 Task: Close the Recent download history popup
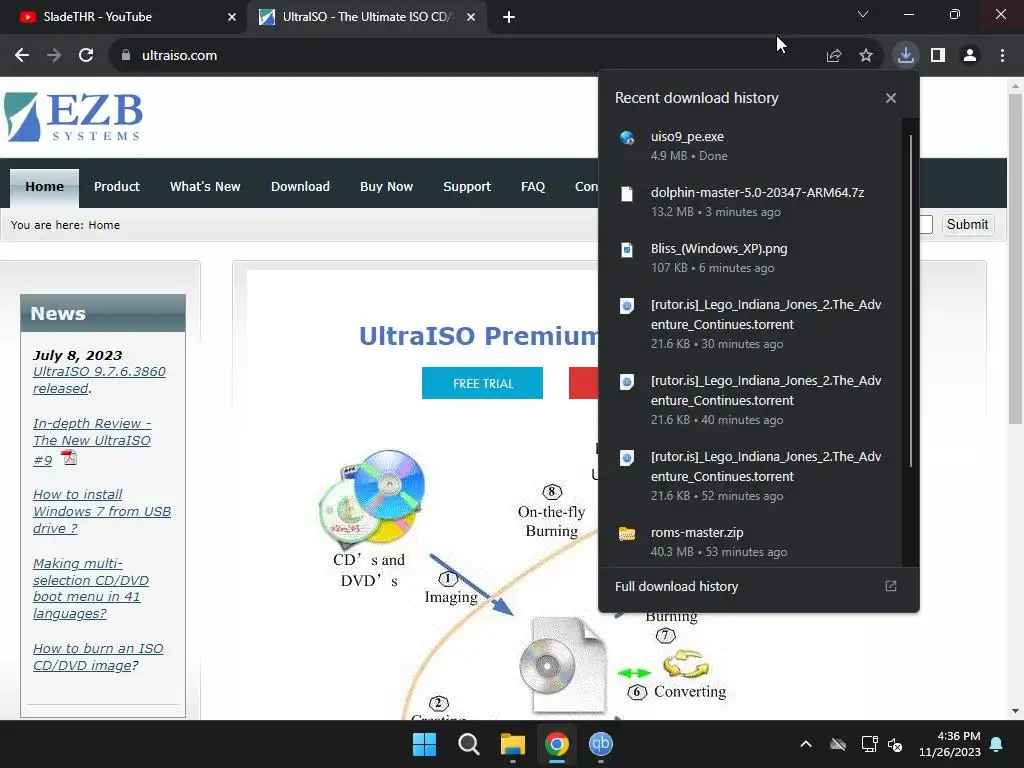(891, 98)
